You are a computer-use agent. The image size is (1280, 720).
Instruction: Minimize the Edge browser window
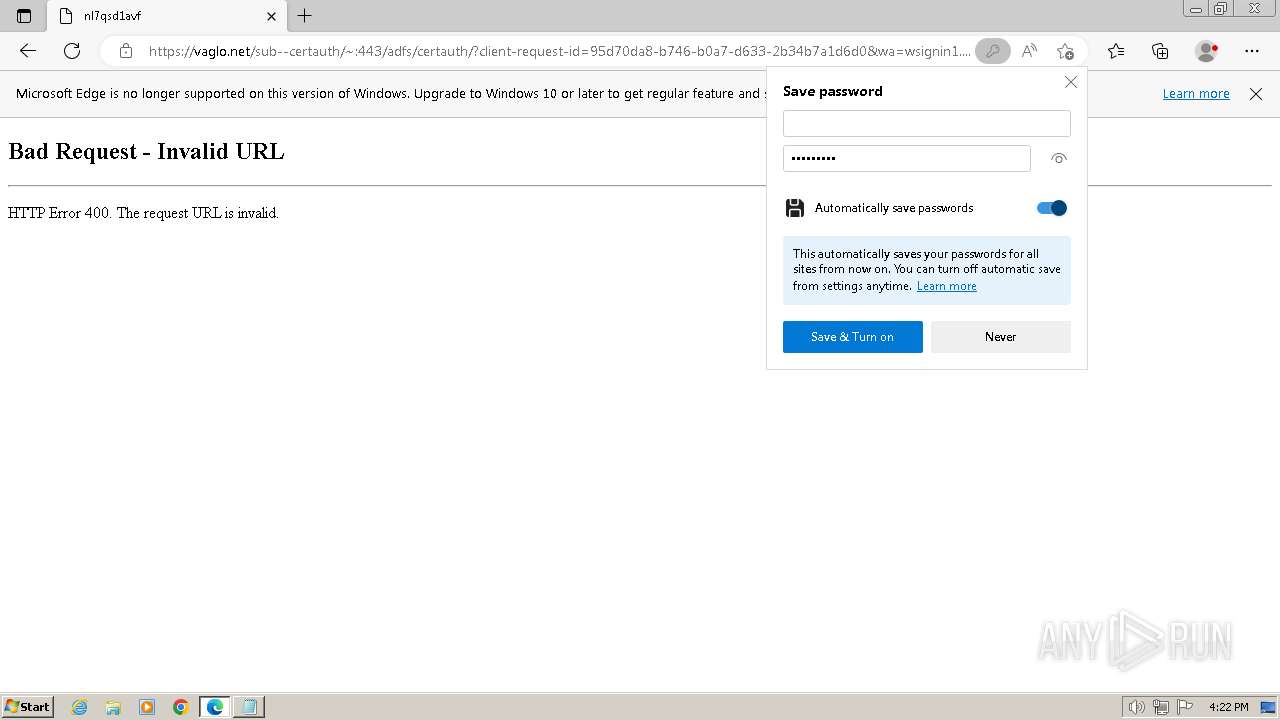pos(1195,9)
